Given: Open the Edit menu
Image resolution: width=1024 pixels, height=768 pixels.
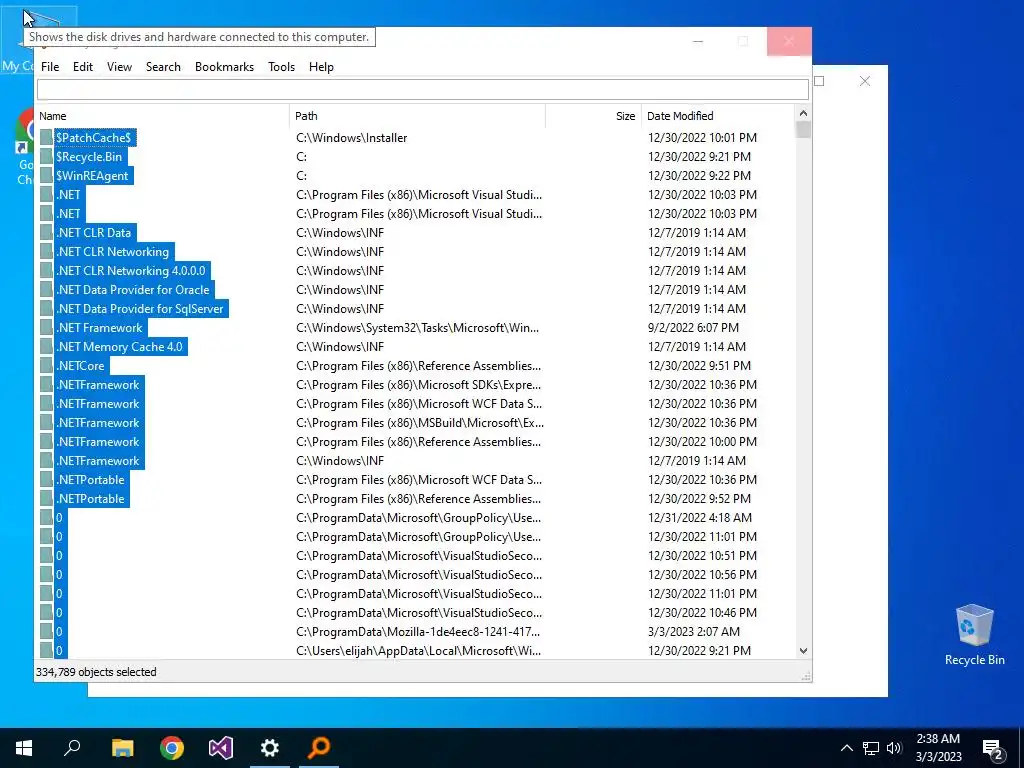Looking at the screenshot, I should point(82,67).
